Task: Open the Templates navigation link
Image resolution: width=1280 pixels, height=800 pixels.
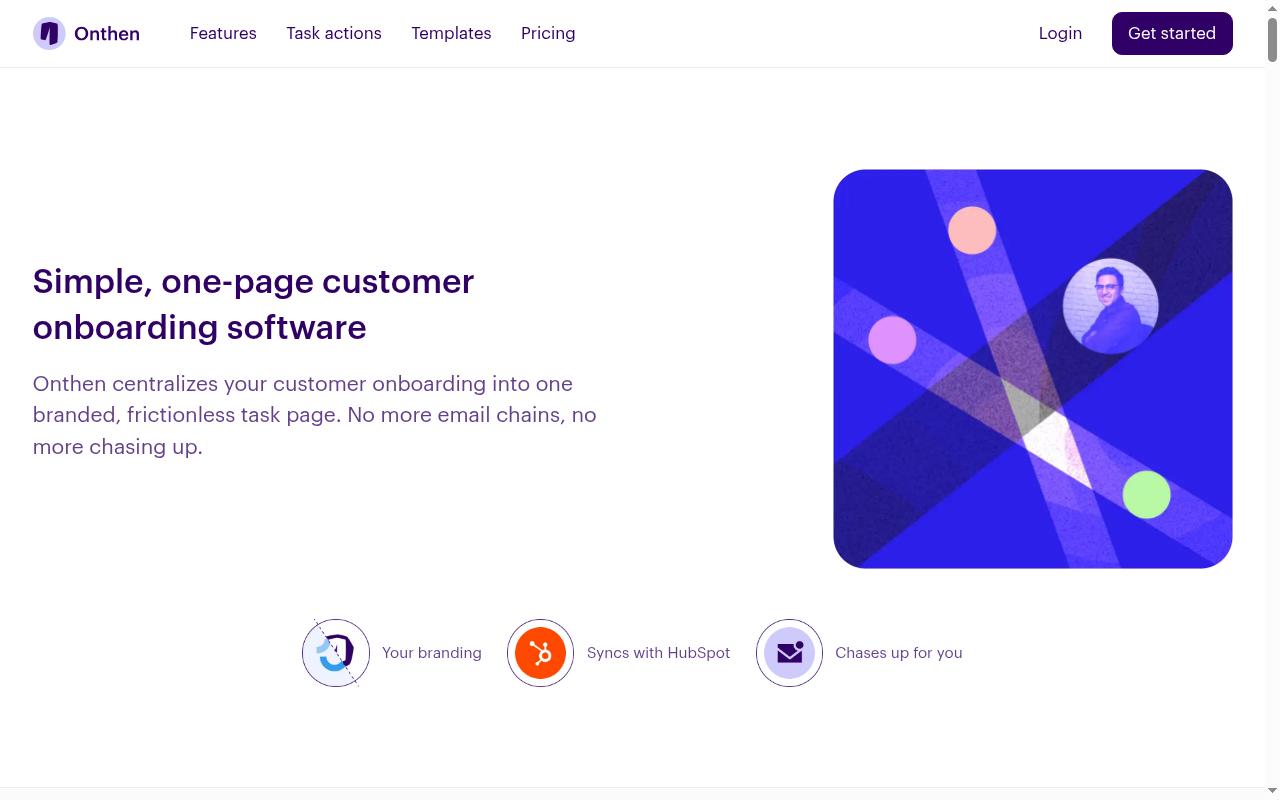Action: [451, 33]
